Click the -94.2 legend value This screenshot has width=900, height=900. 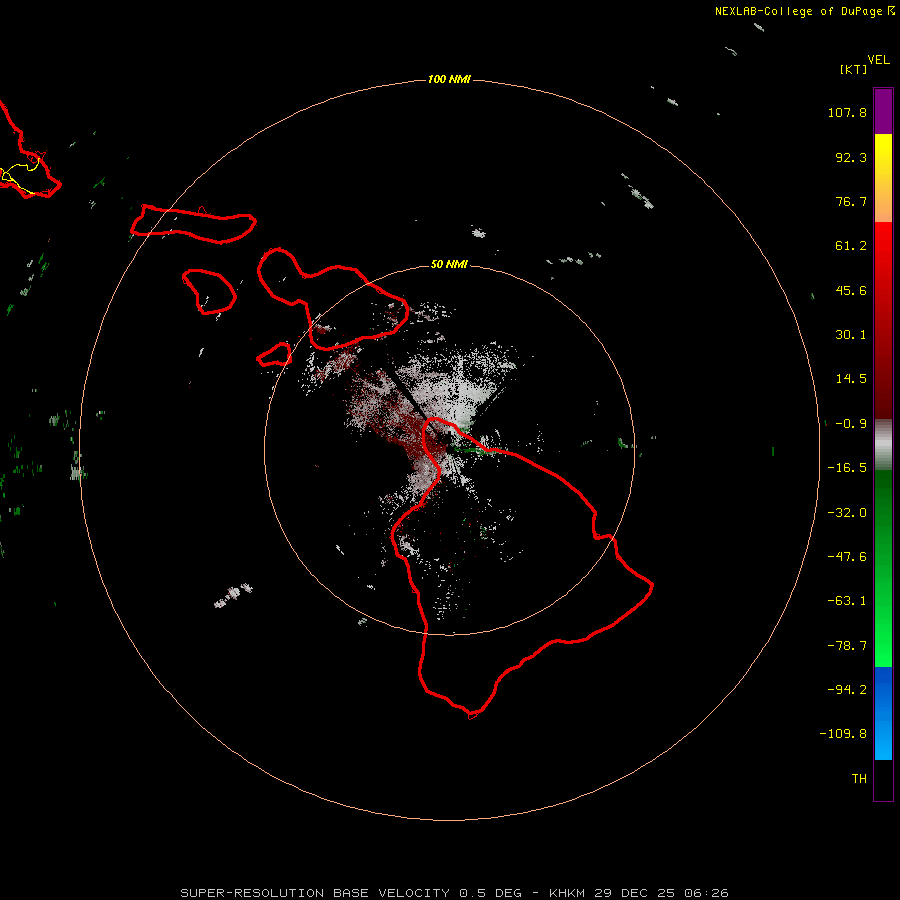tap(847, 690)
